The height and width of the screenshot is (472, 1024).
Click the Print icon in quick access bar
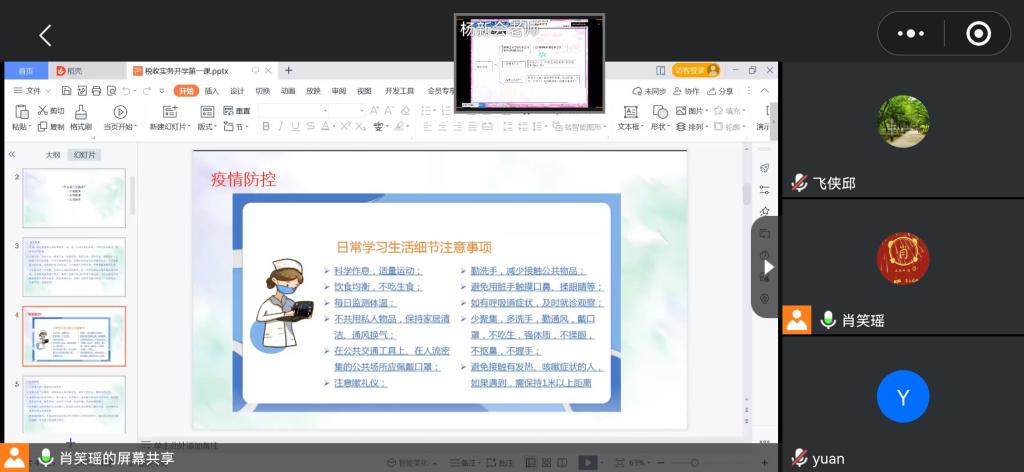click(x=93, y=91)
